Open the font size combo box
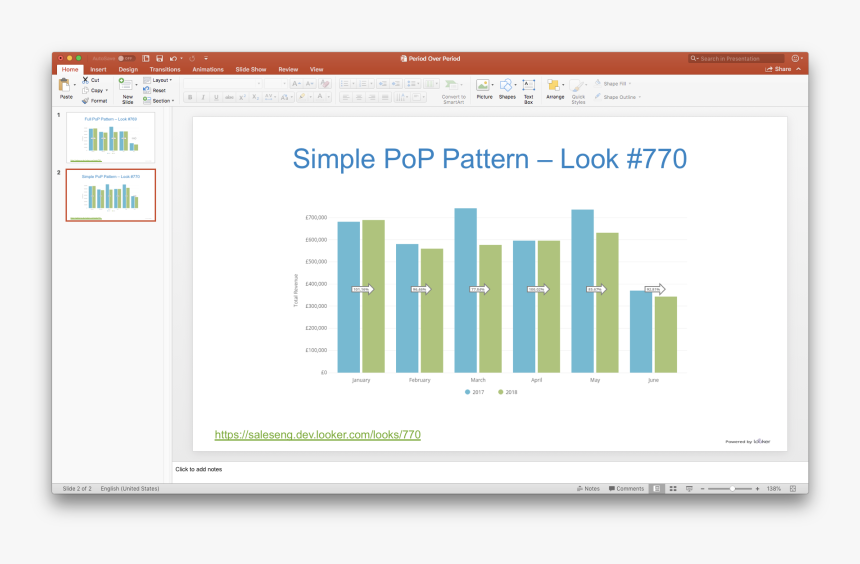Viewport: 860px width, 564px height. (275, 83)
